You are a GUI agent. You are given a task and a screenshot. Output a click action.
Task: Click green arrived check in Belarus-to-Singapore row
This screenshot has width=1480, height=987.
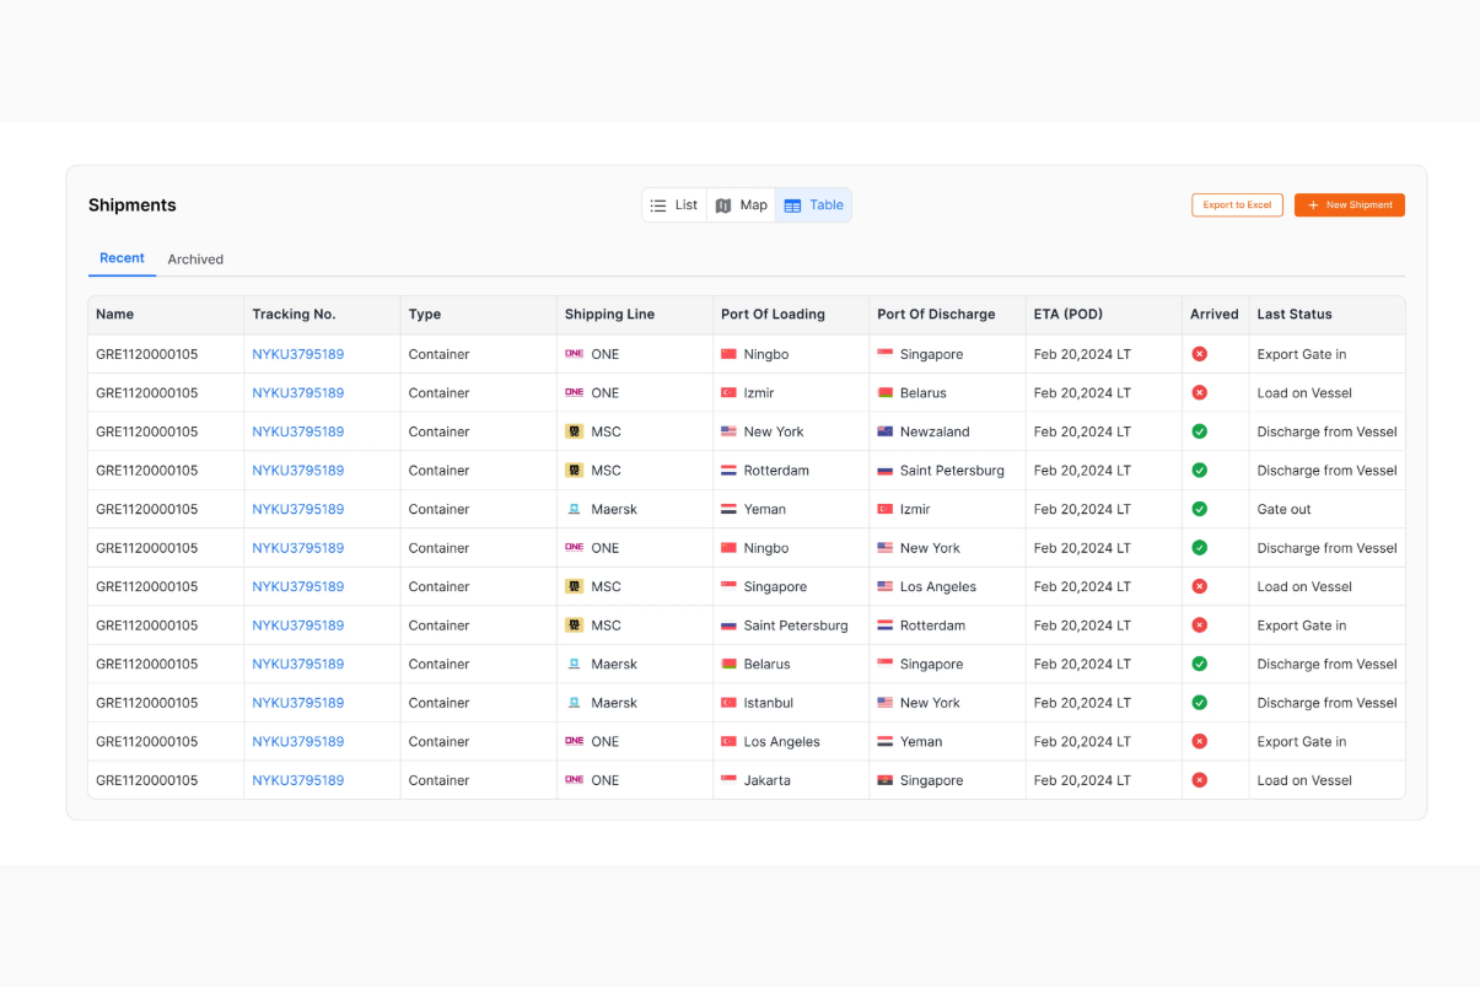point(1200,664)
